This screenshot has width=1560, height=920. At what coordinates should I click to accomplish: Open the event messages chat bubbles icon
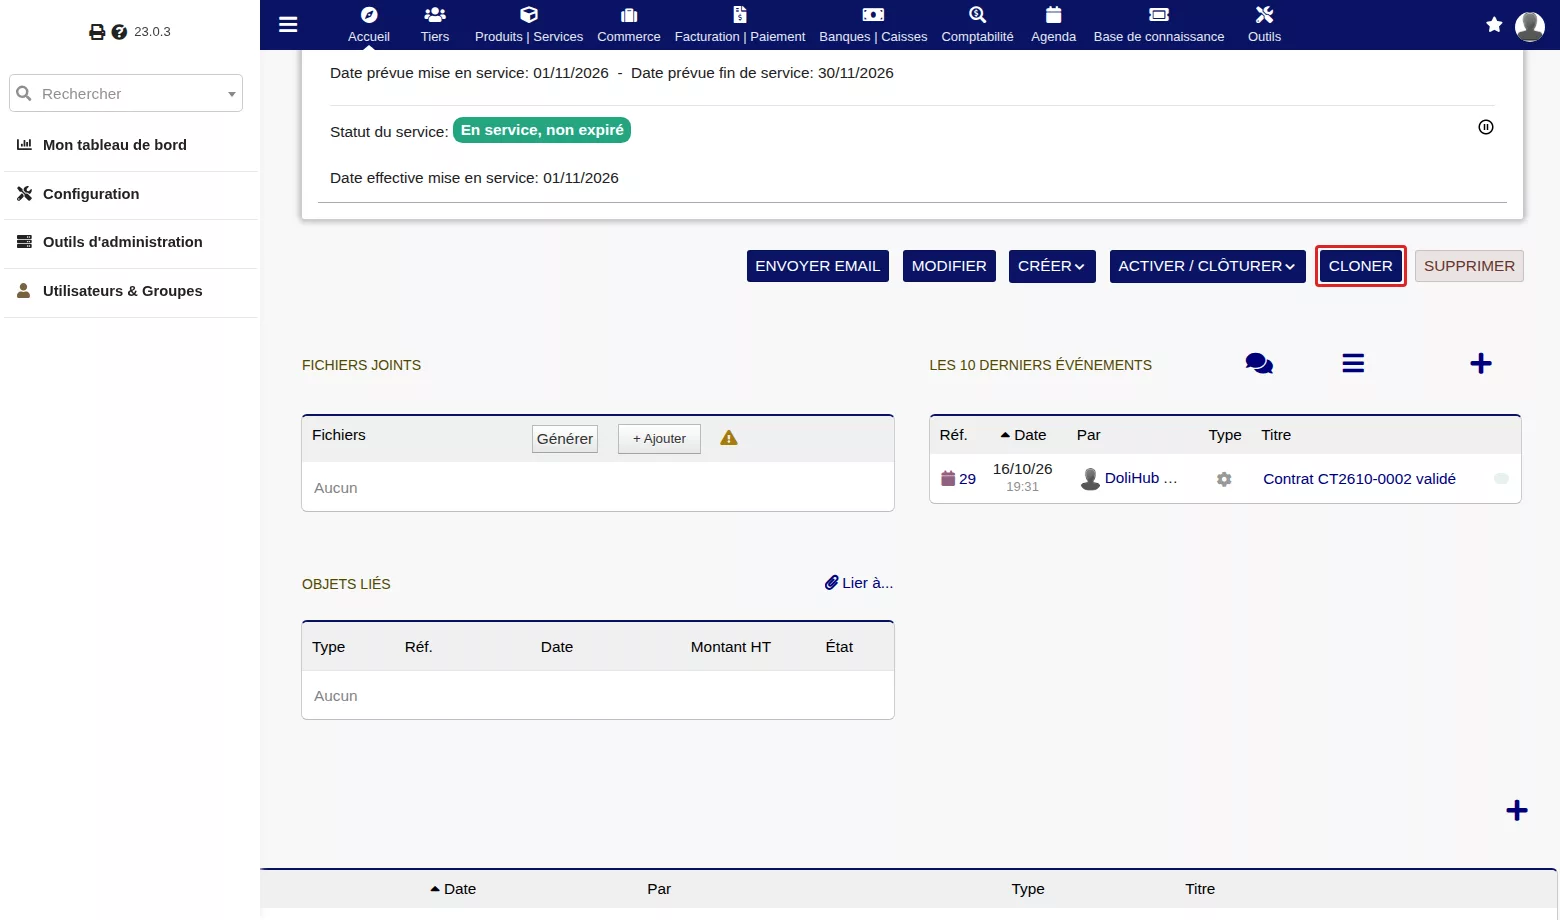click(1259, 364)
